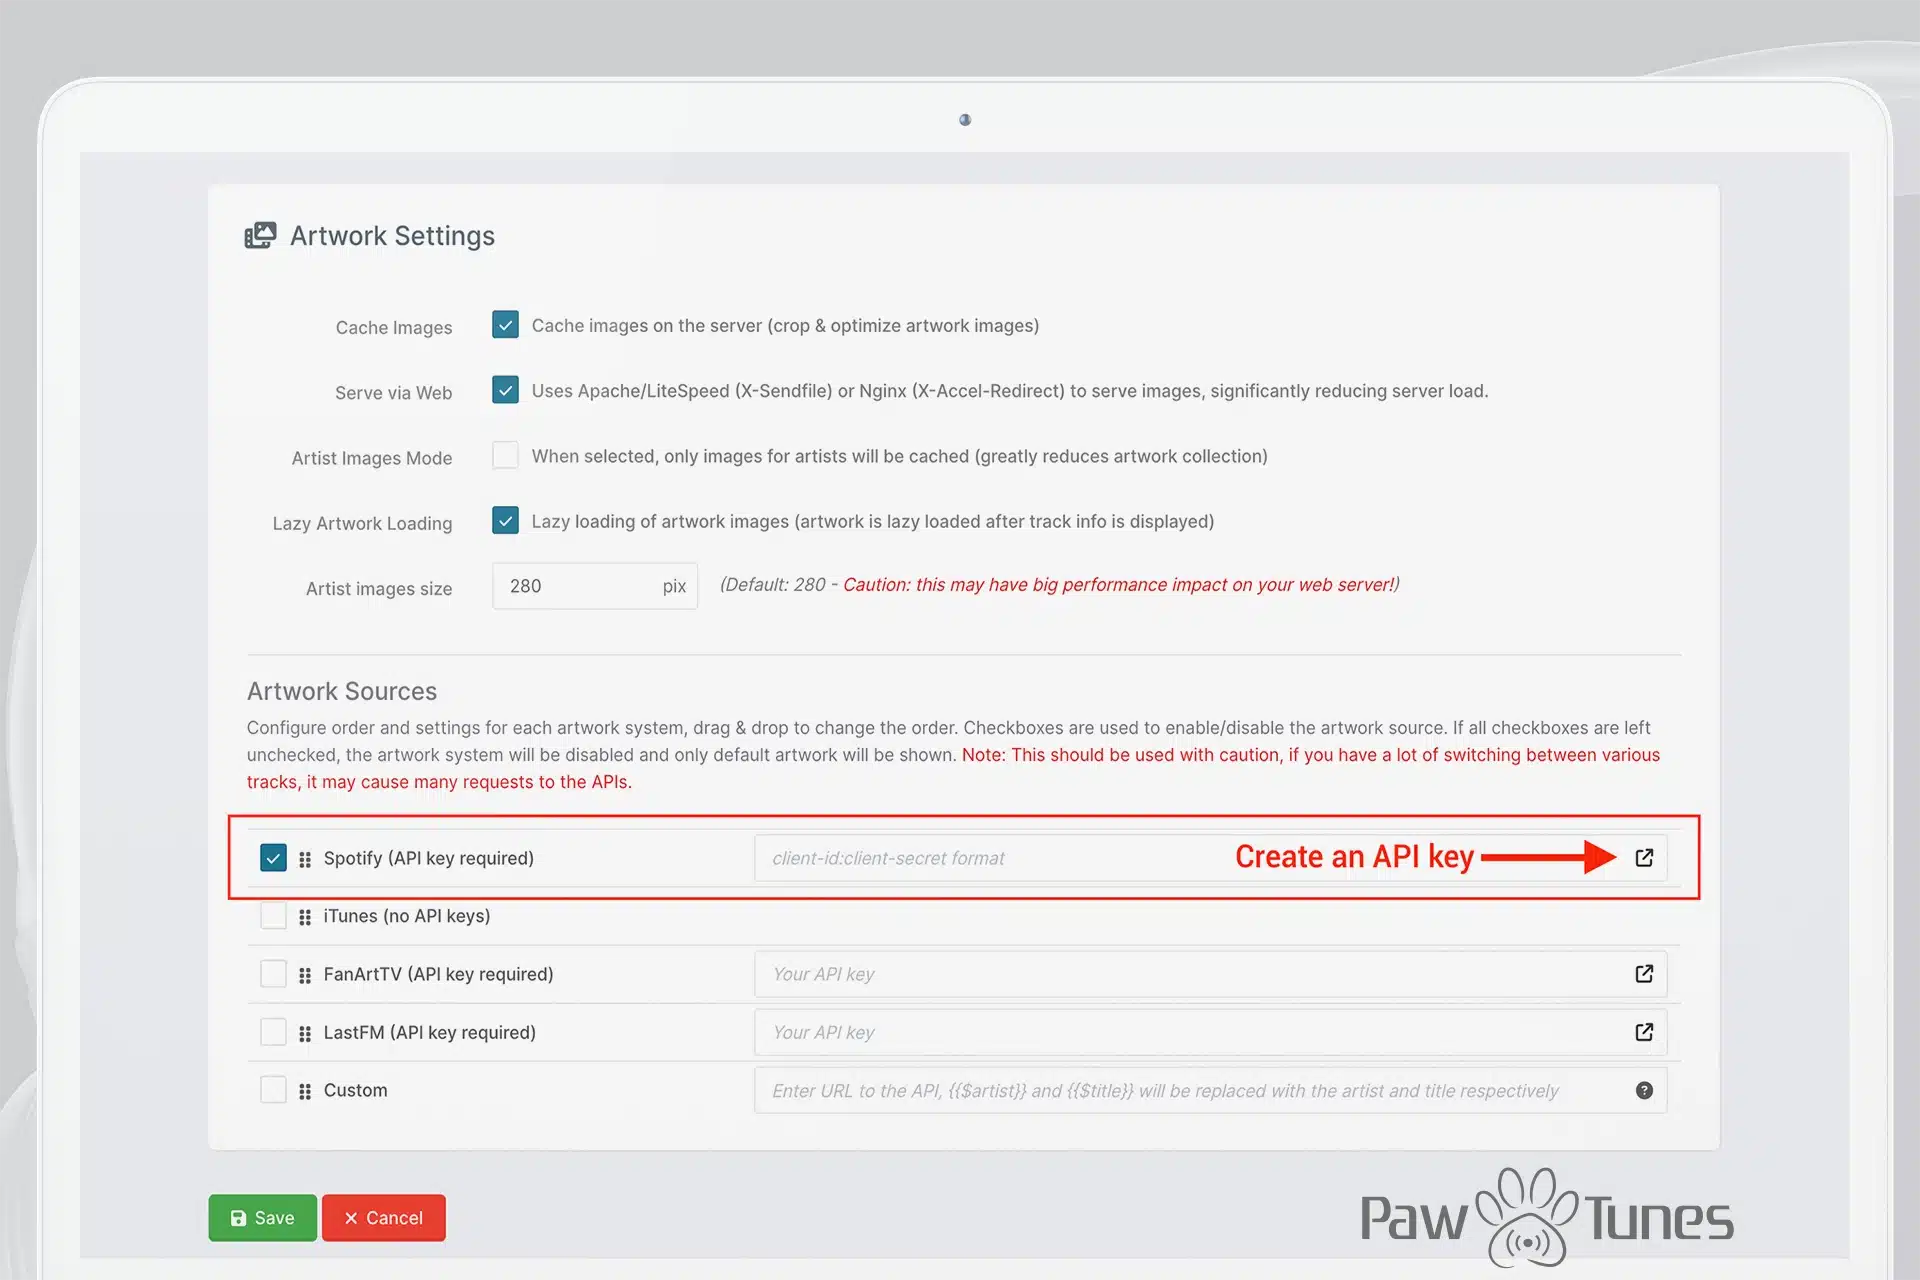Enable the LastFM artwork source checkbox
1920x1280 pixels.
pos(273,1032)
